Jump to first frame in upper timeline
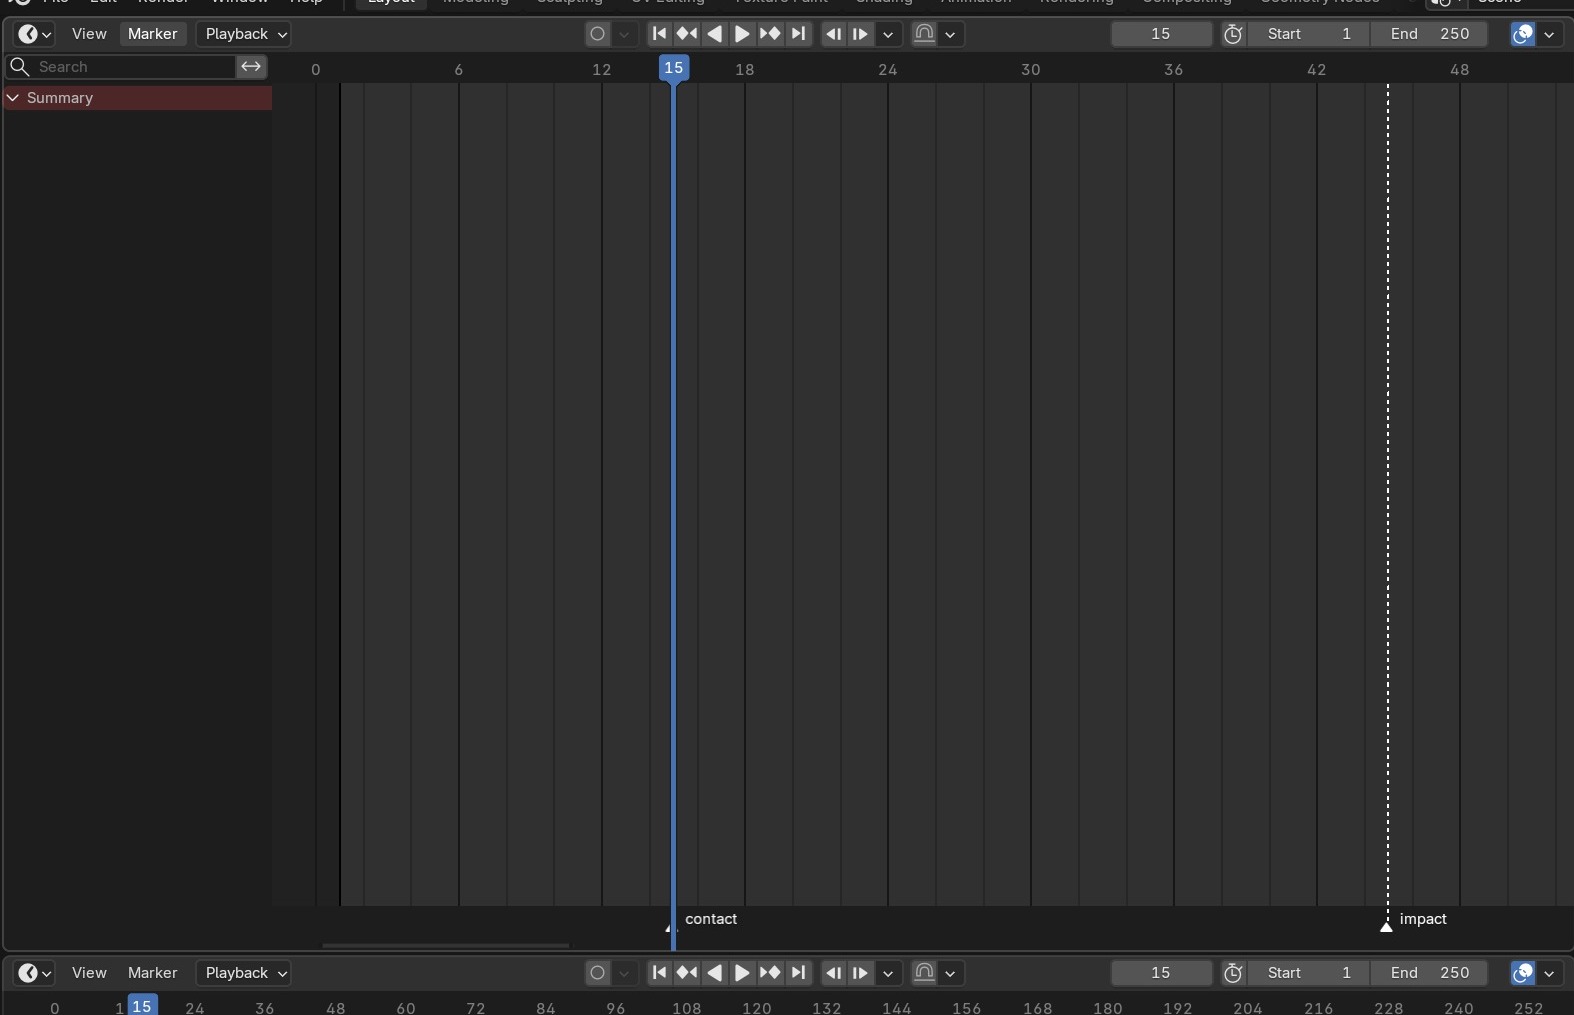This screenshot has width=1574, height=1015. pyautogui.click(x=659, y=34)
